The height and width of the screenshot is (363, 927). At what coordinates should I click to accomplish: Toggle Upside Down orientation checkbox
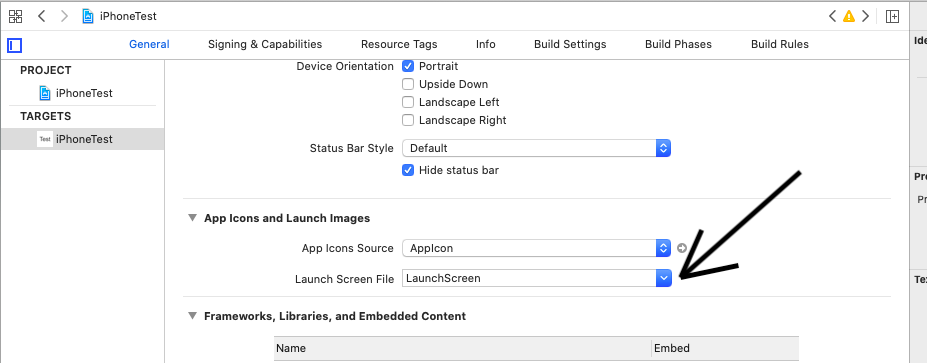point(408,84)
